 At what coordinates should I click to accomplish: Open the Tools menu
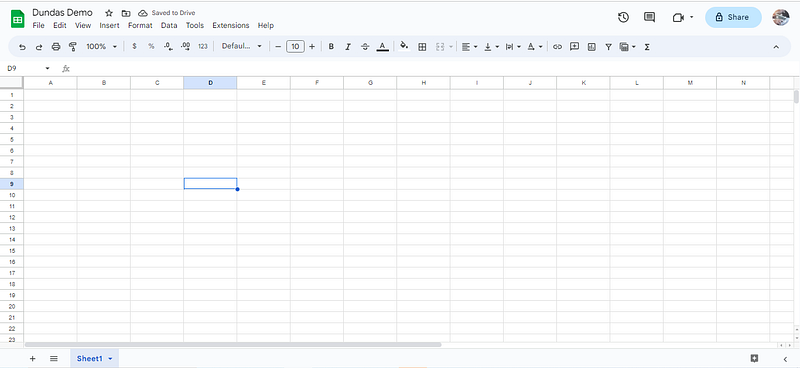coord(194,25)
